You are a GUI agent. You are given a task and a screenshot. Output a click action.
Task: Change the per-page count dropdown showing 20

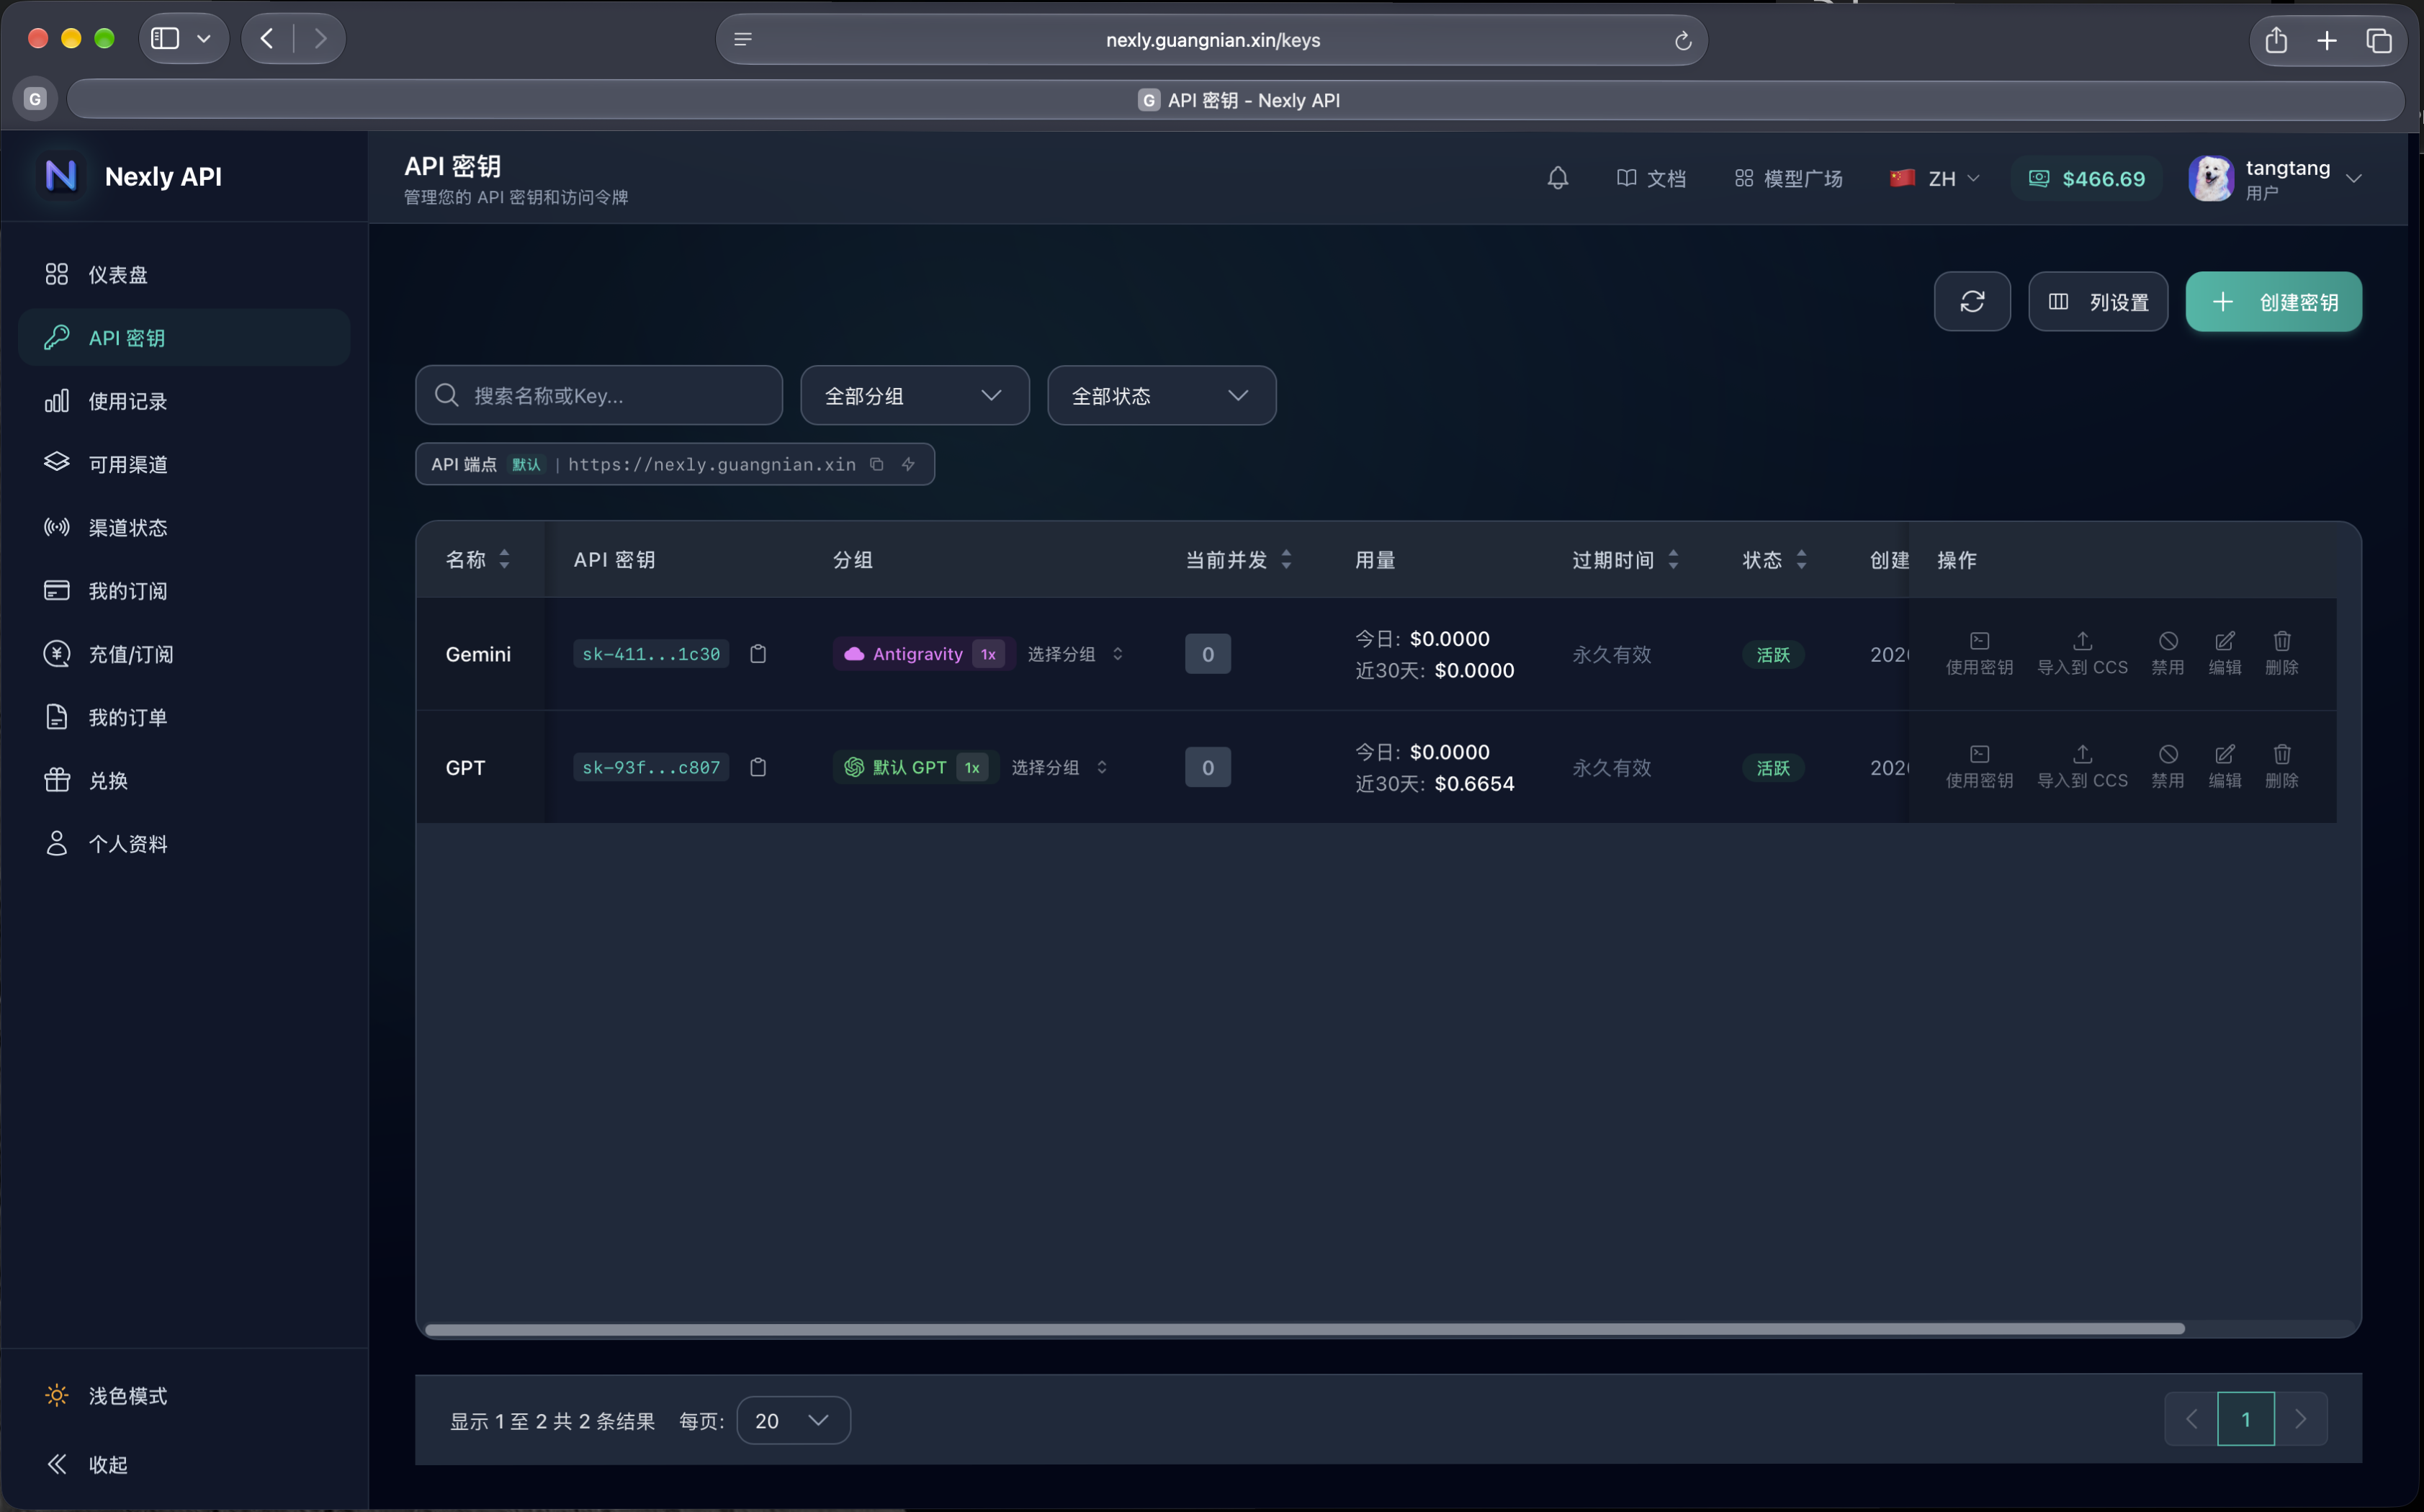[793, 1420]
